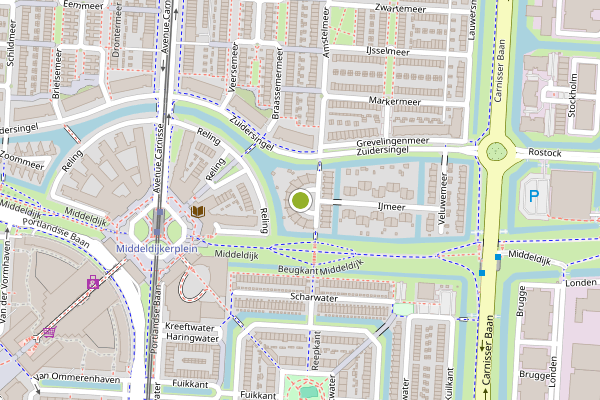Select the Eemmeer street label
The width and height of the screenshot is (600, 400).
(83, 5)
